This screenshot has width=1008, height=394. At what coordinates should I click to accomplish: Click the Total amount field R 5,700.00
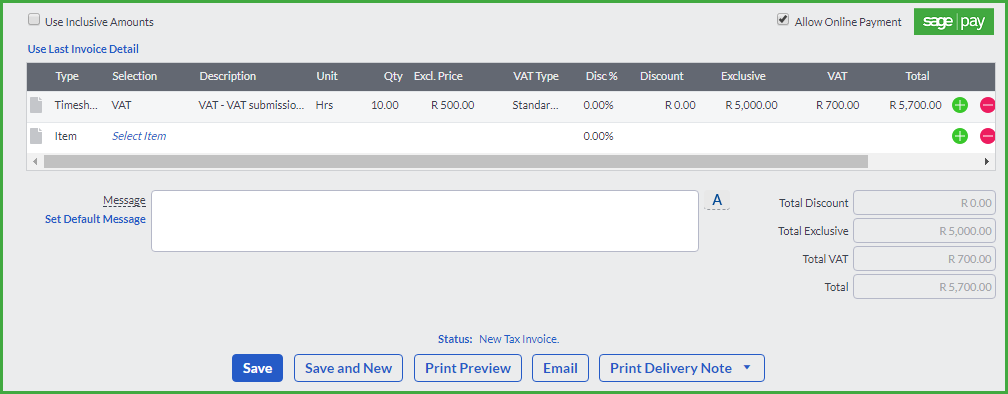tap(925, 287)
